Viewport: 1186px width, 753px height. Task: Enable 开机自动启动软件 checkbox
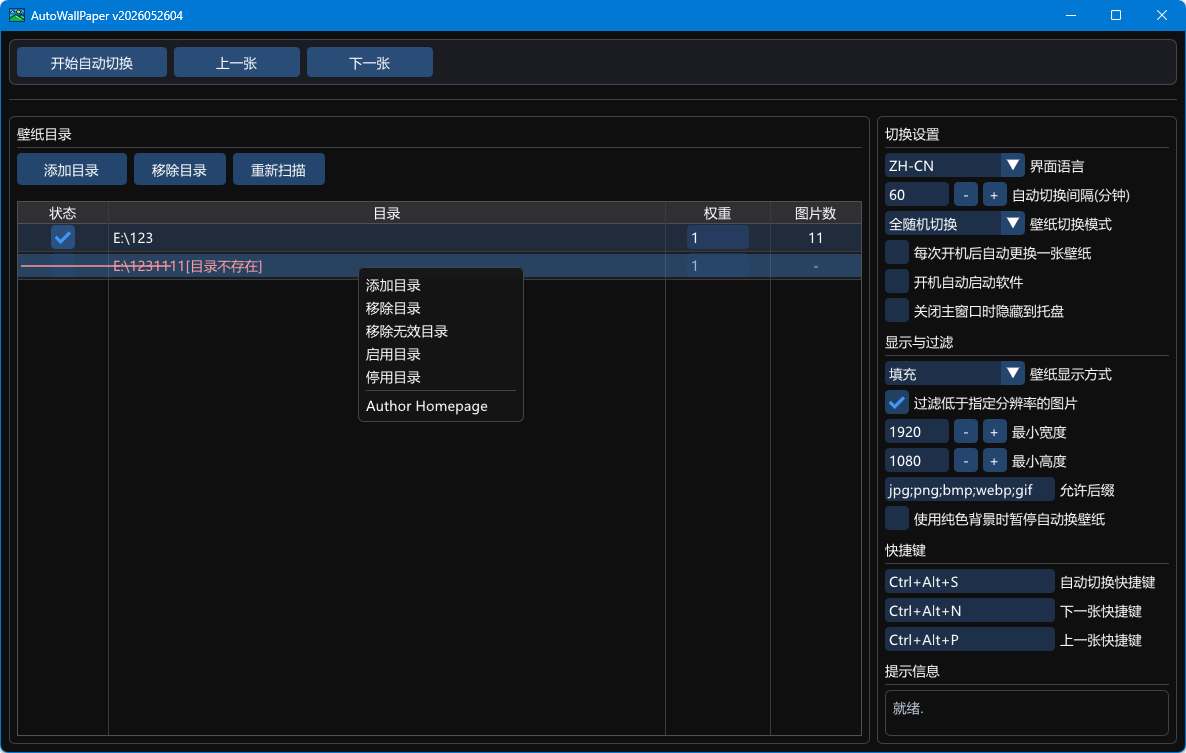pos(897,282)
